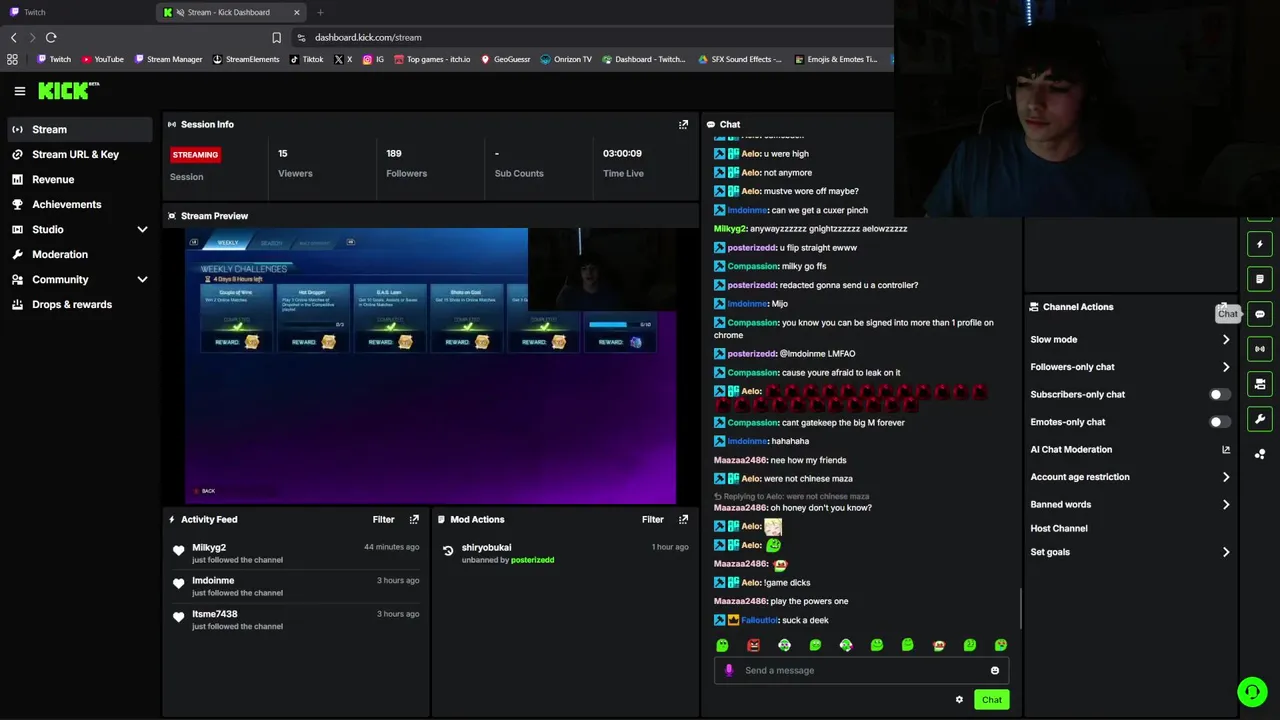Open the emoji picker in message box
The image size is (1280, 720).
click(994, 671)
